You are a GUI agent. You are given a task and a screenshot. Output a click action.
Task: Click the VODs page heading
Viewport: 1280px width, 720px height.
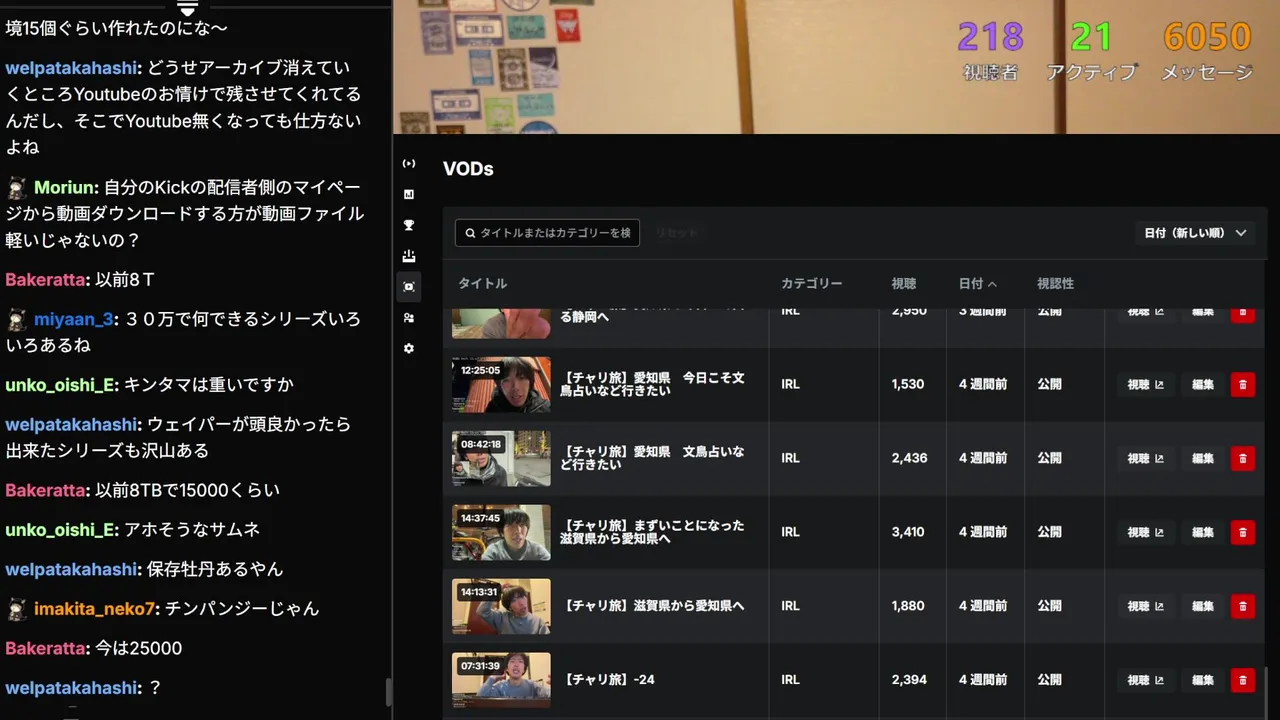pos(468,169)
